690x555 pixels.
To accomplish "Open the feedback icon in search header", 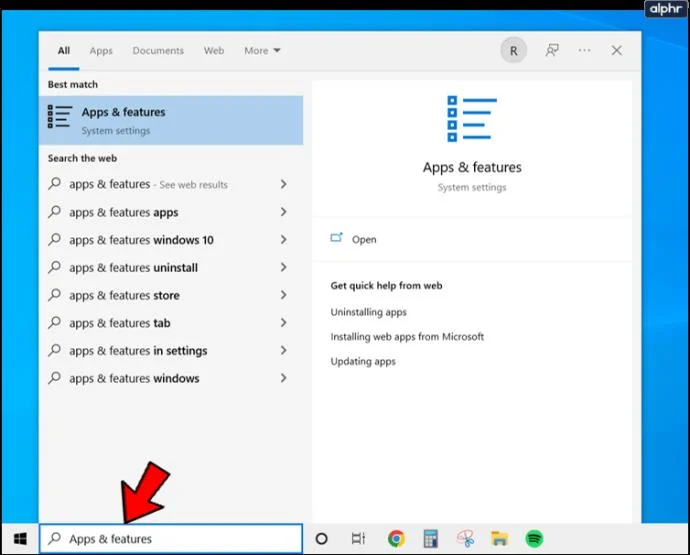I will click(x=552, y=51).
